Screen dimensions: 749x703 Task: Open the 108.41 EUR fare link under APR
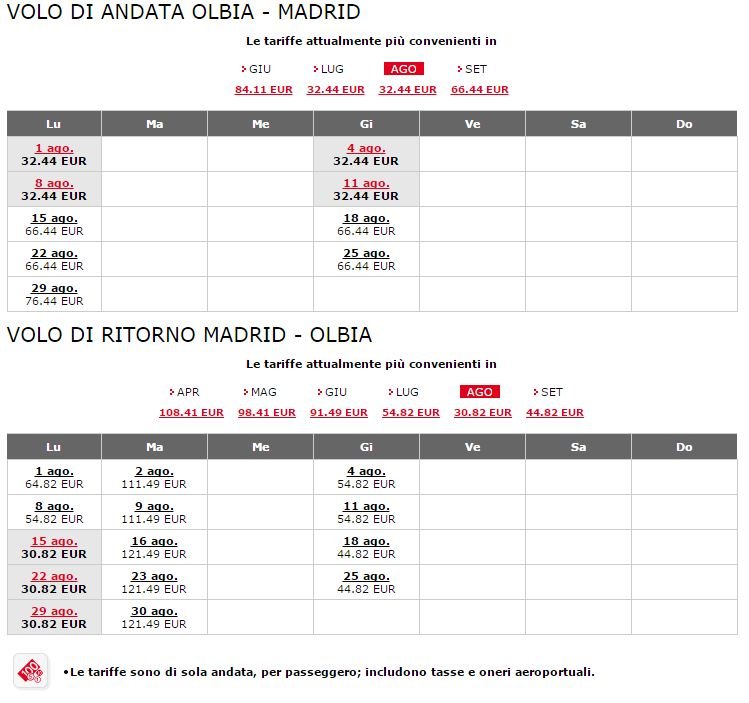[x=191, y=412]
